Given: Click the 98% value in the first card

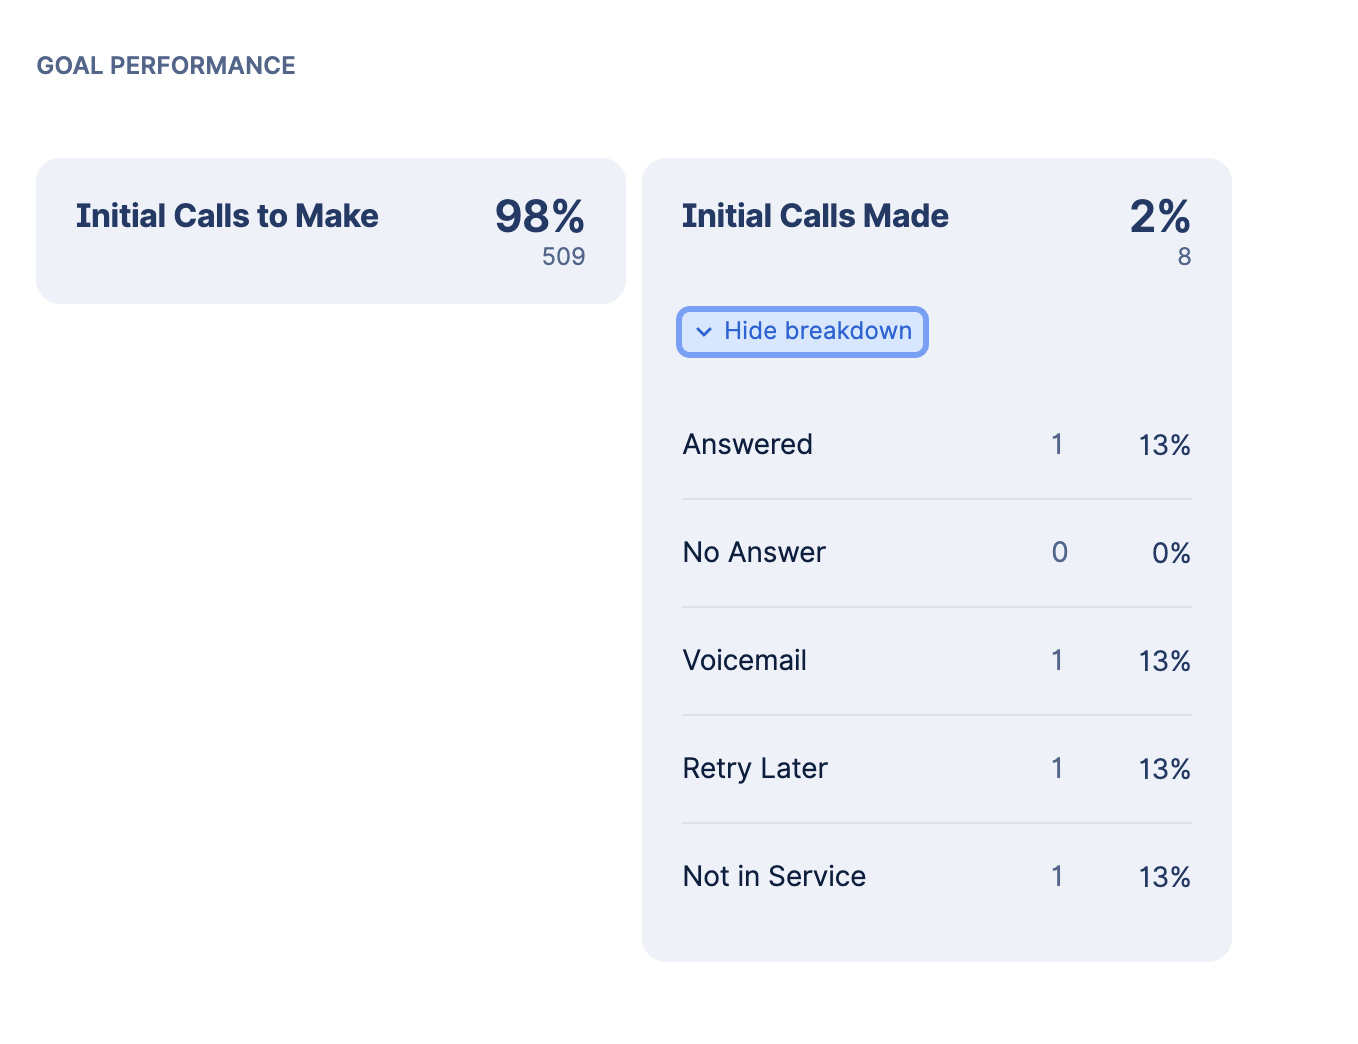Looking at the screenshot, I should pos(539,216).
